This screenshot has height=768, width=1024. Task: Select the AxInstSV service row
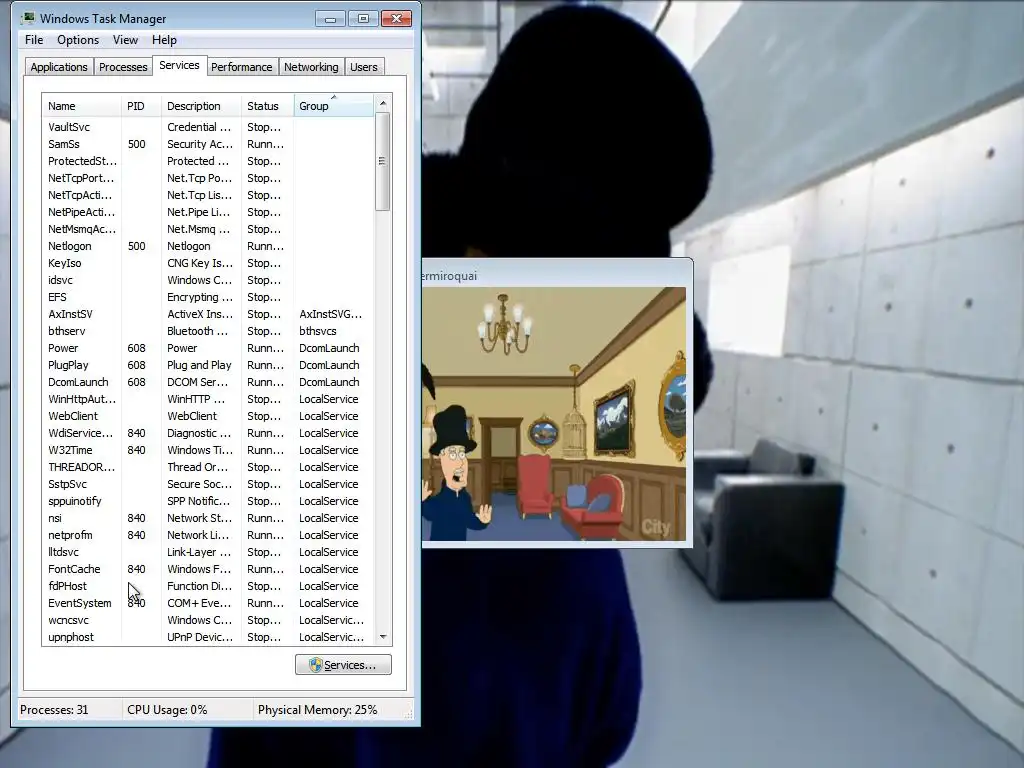208,313
